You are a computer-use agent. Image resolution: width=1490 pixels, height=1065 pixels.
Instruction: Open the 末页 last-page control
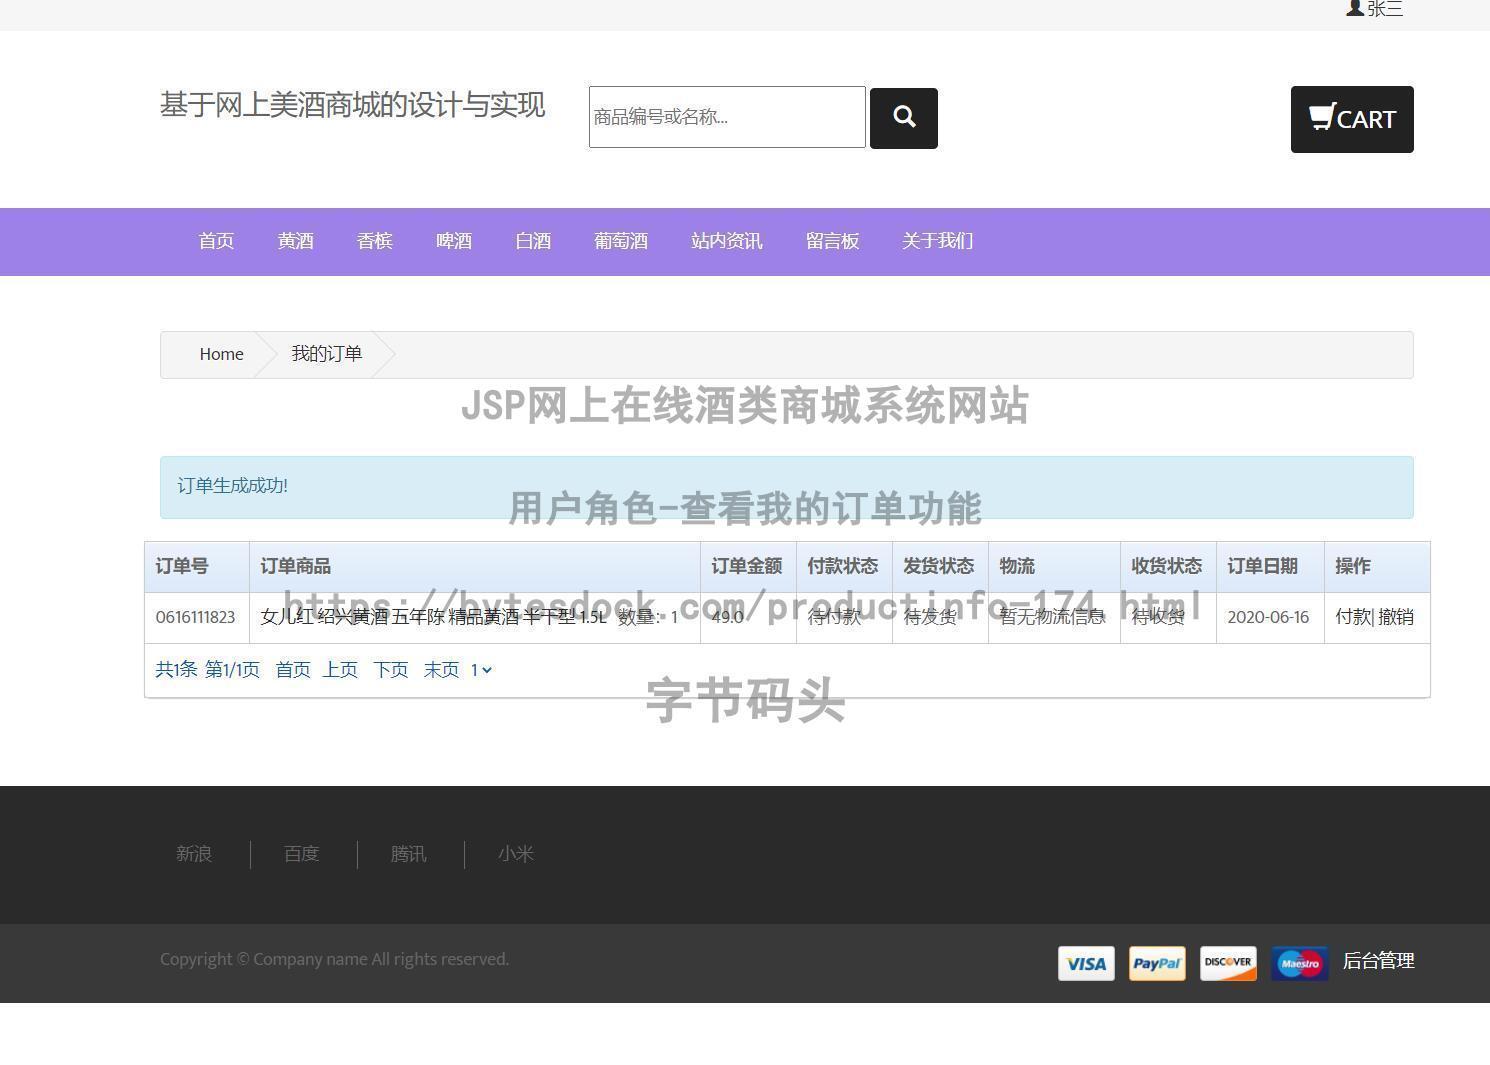click(440, 670)
